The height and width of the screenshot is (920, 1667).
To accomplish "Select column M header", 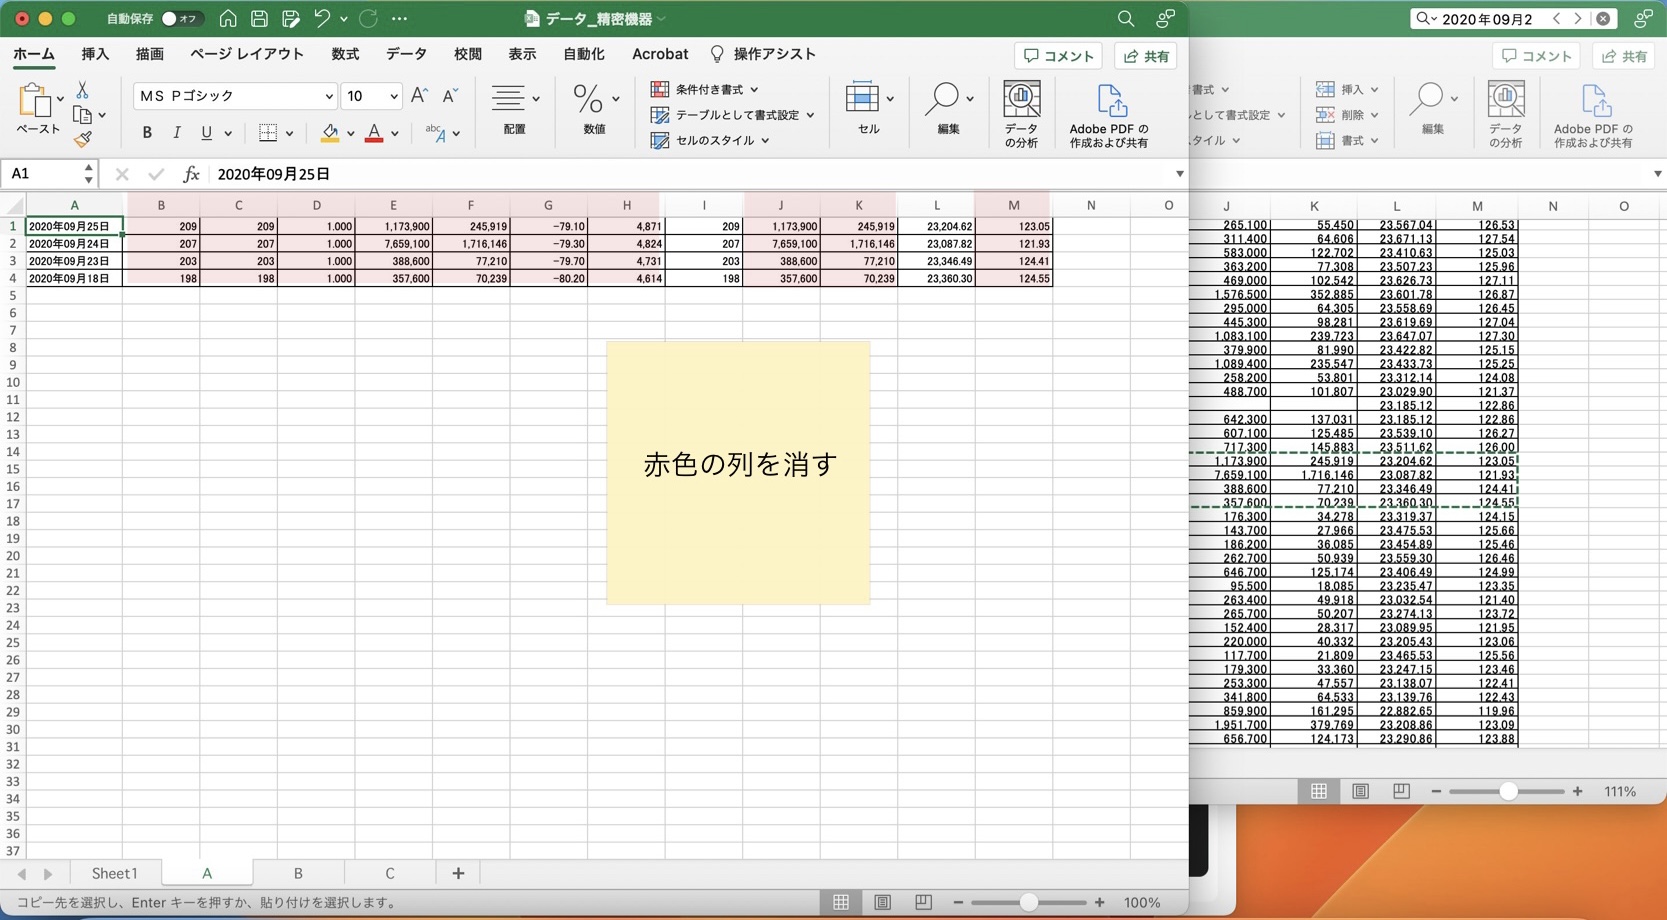I will click(x=1014, y=205).
